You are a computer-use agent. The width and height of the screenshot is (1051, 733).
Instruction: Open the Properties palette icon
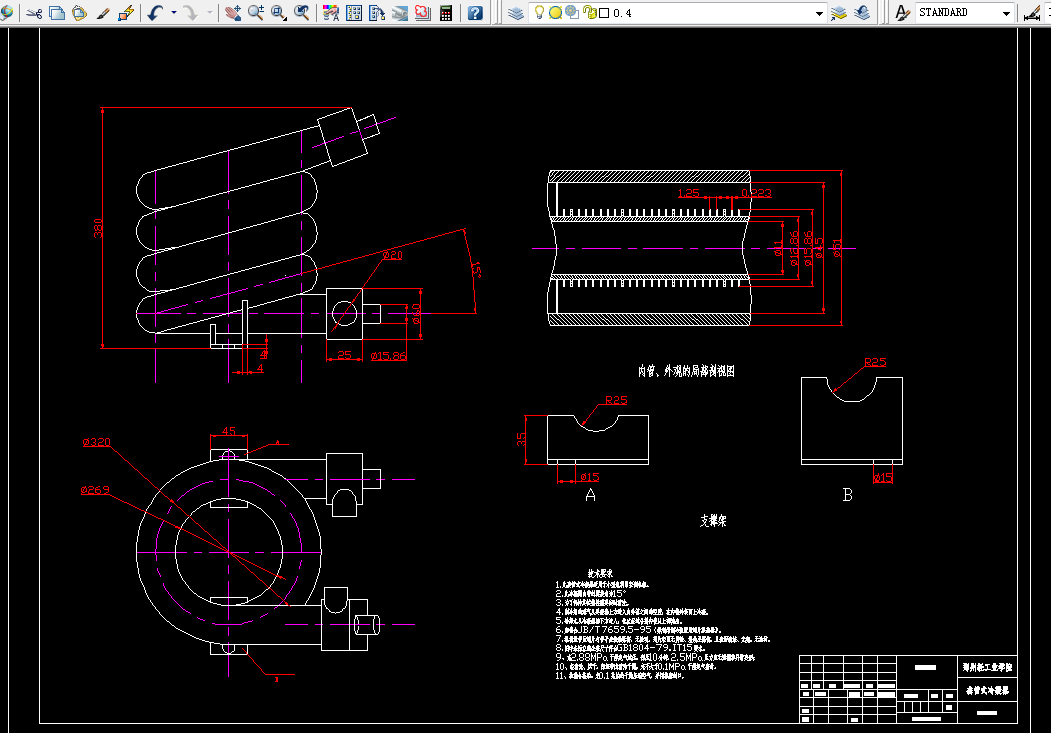point(331,13)
